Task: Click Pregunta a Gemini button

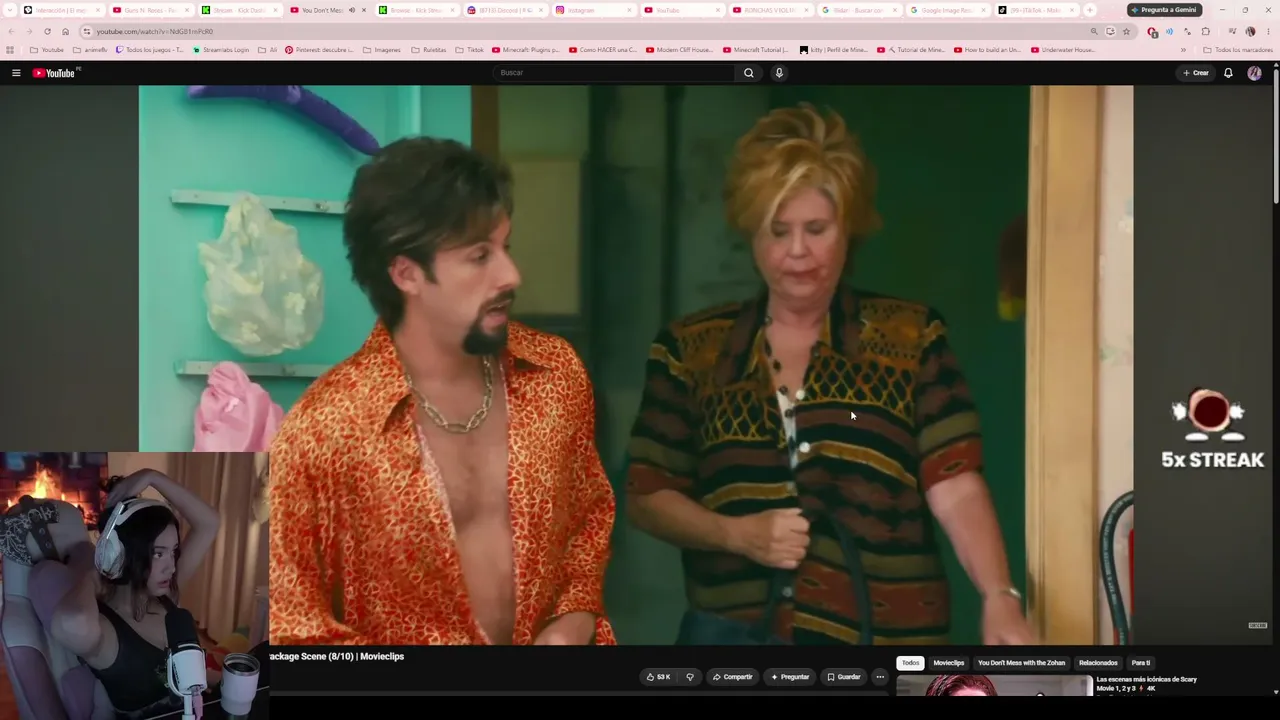Action: [x=1164, y=10]
